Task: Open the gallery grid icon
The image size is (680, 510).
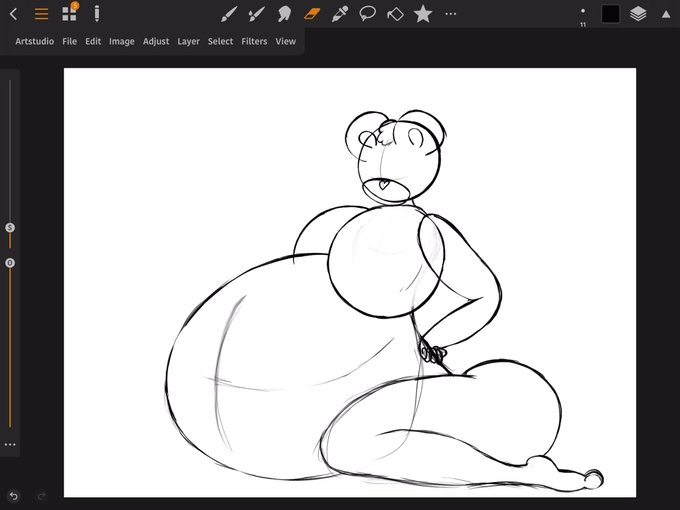Action: pyautogui.click(x=69, y=13)
